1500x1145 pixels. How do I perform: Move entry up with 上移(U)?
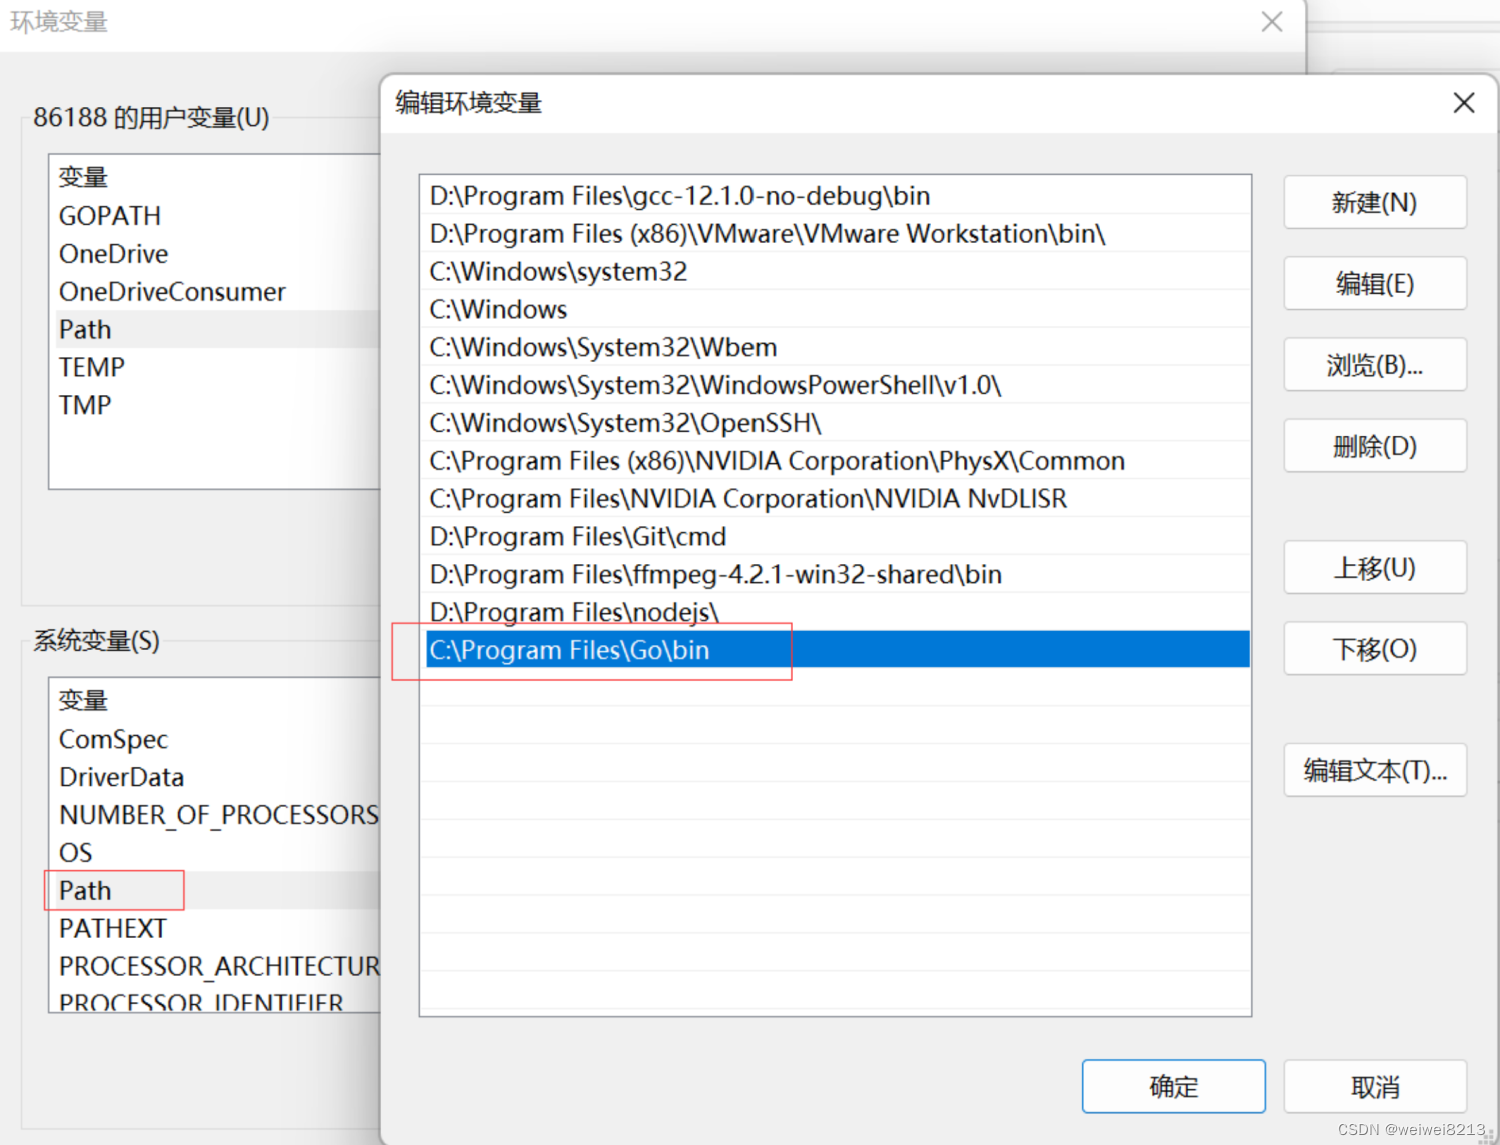point(1375,568)
